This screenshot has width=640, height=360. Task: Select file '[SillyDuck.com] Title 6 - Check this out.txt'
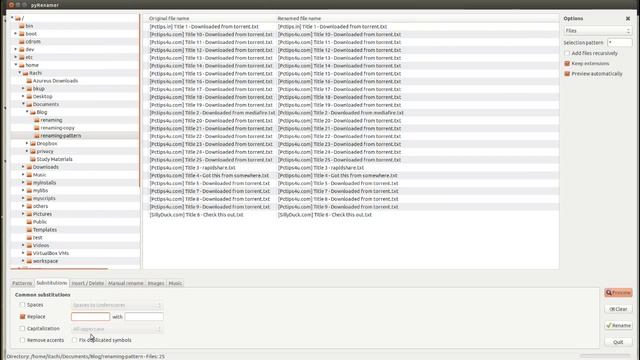tap(196, 215)
